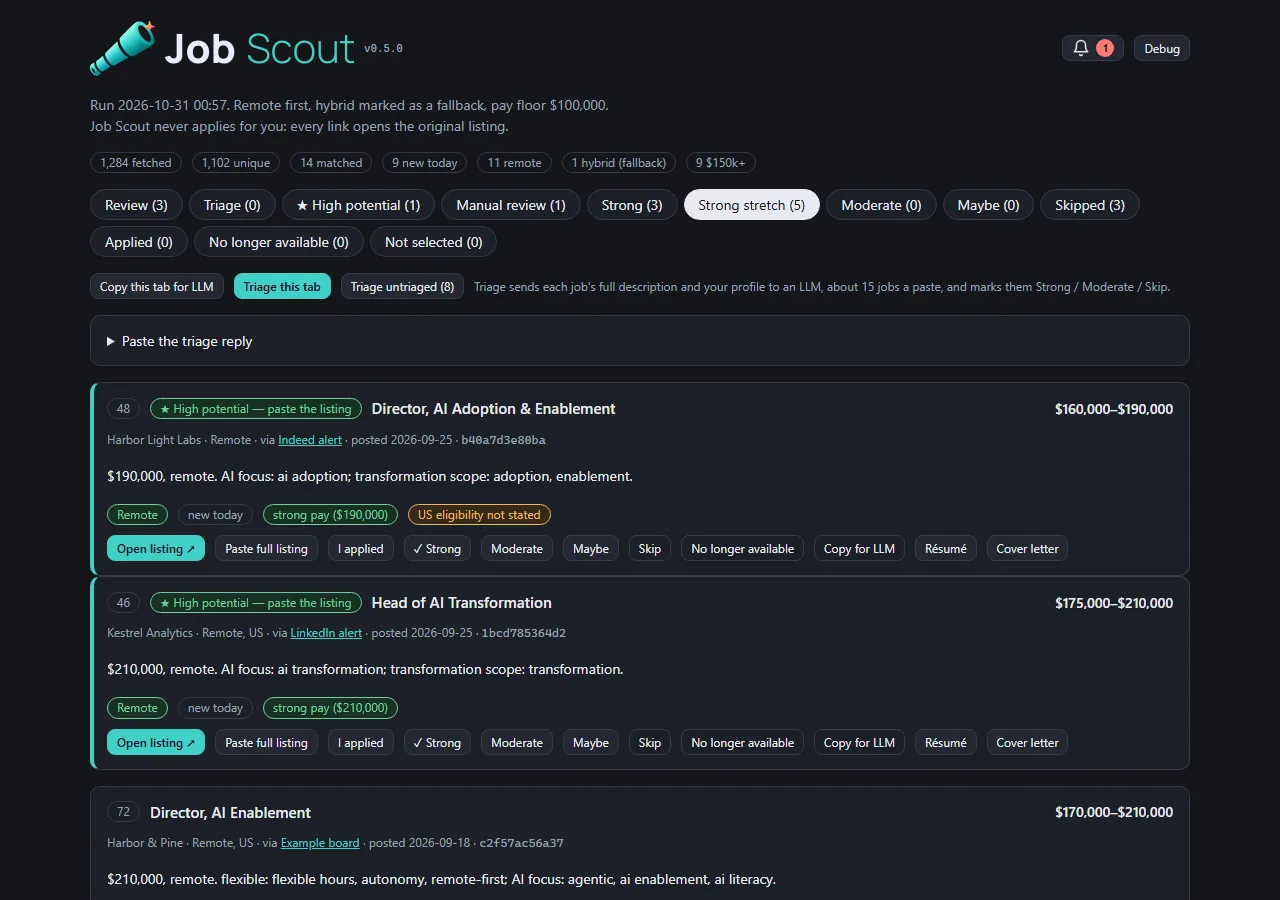The height and width of the screenshot is (900, 1280).
Task: Open the notifications bell
Action: 1092,48
